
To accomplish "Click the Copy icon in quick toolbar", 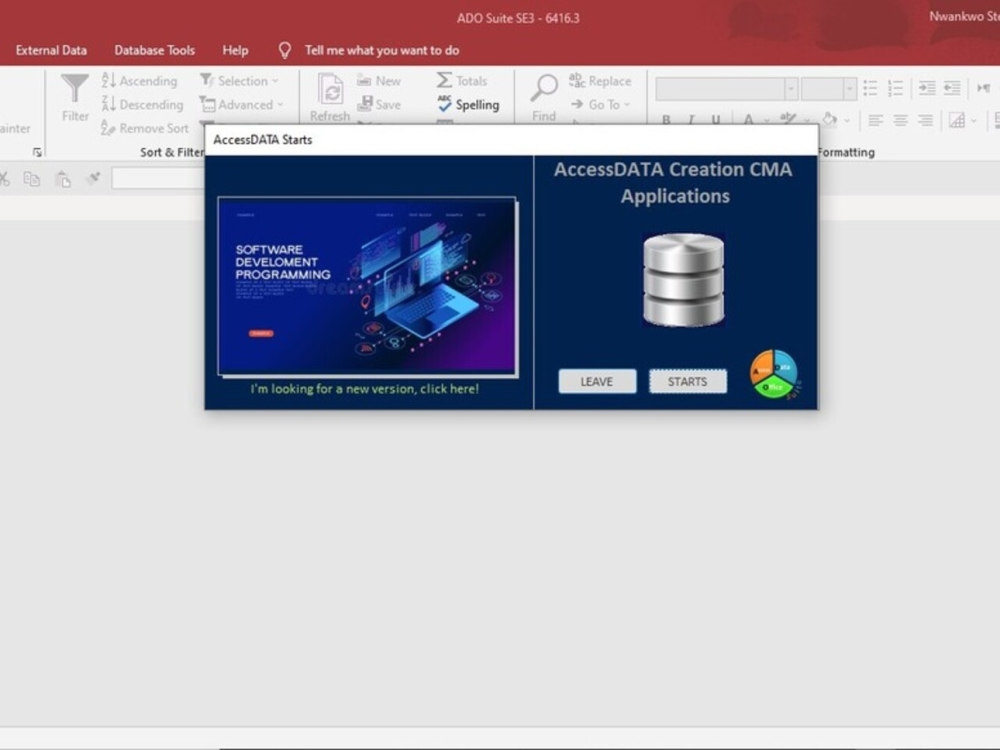I will pyautogui.click(x=31, y=179).
